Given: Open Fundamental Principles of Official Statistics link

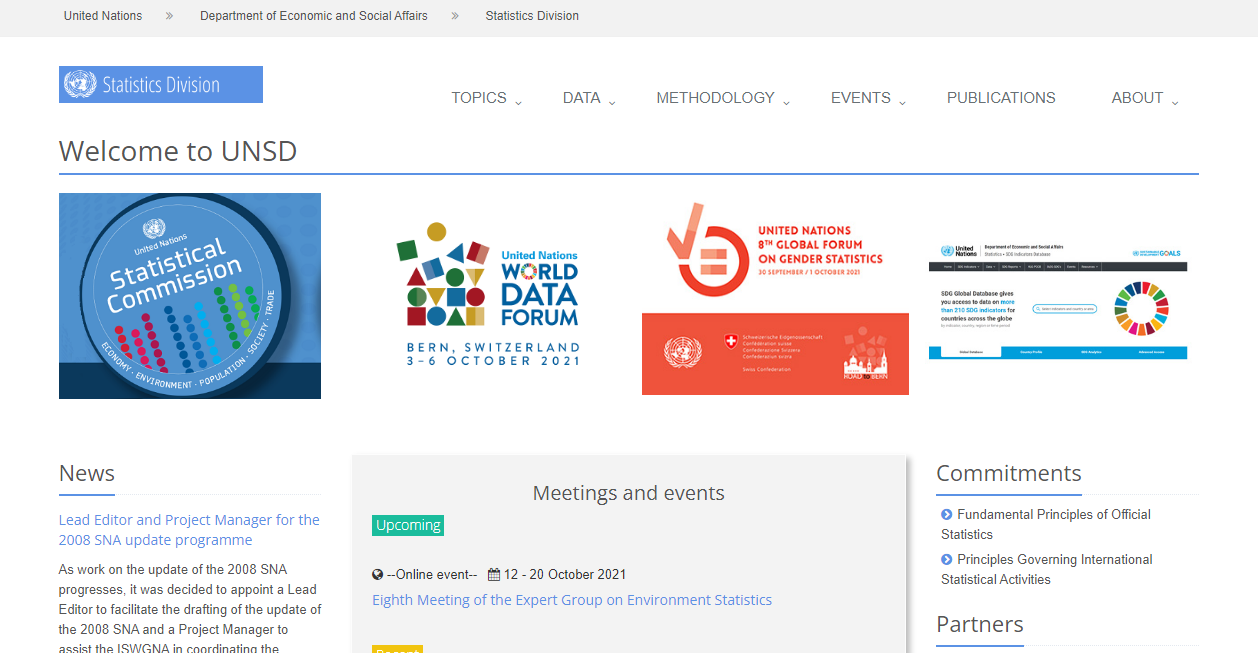Looking at the screenshot, I should (1046, 524).
